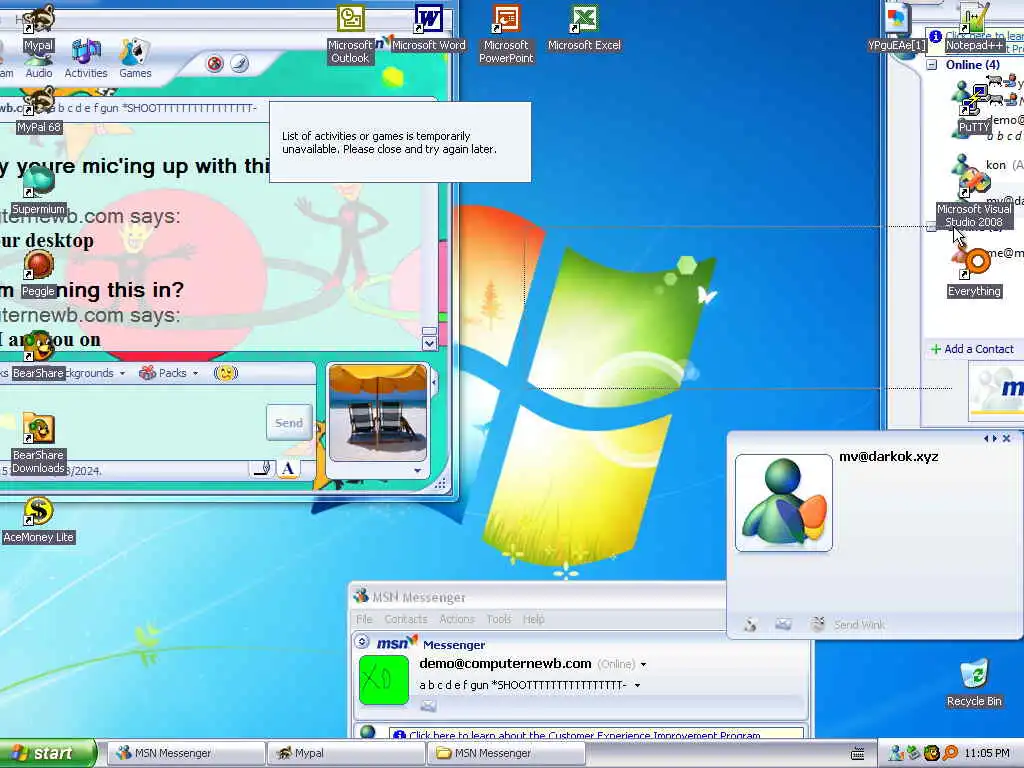Open the Microsoft Word desktop shortcut

pyautogui.click(x=428, y=27)
